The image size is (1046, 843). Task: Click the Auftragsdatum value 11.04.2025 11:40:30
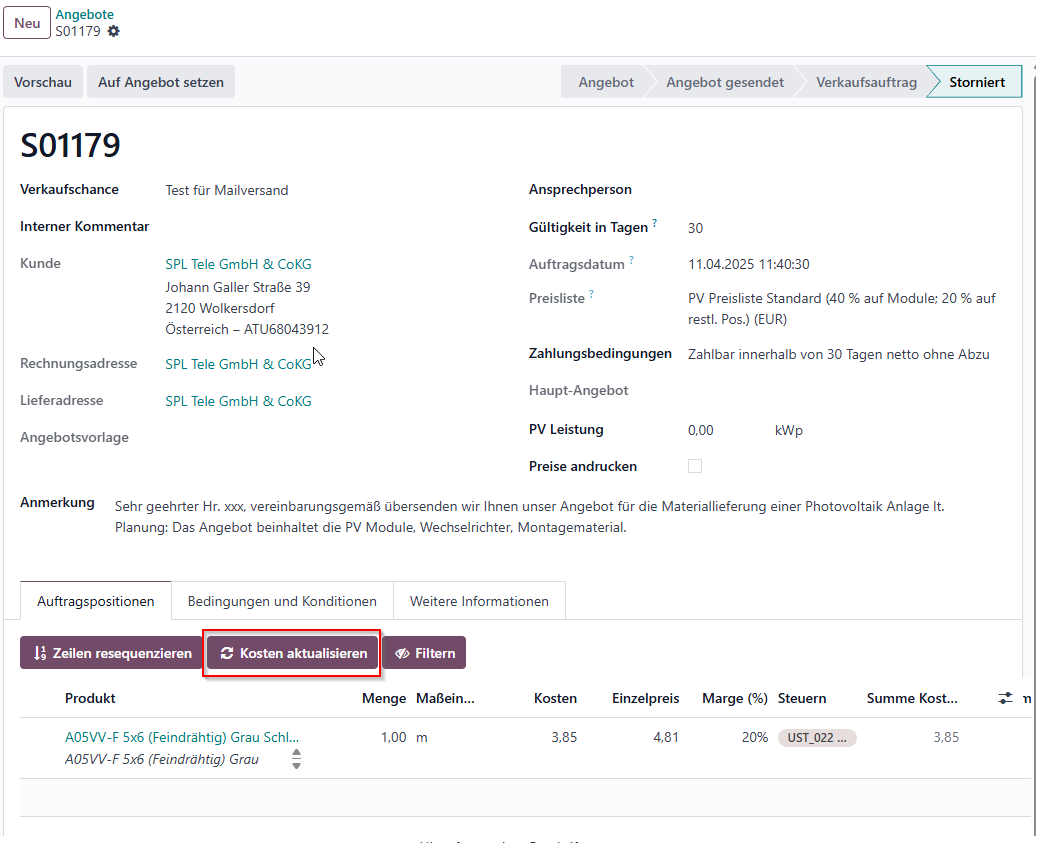click(748, 264)
